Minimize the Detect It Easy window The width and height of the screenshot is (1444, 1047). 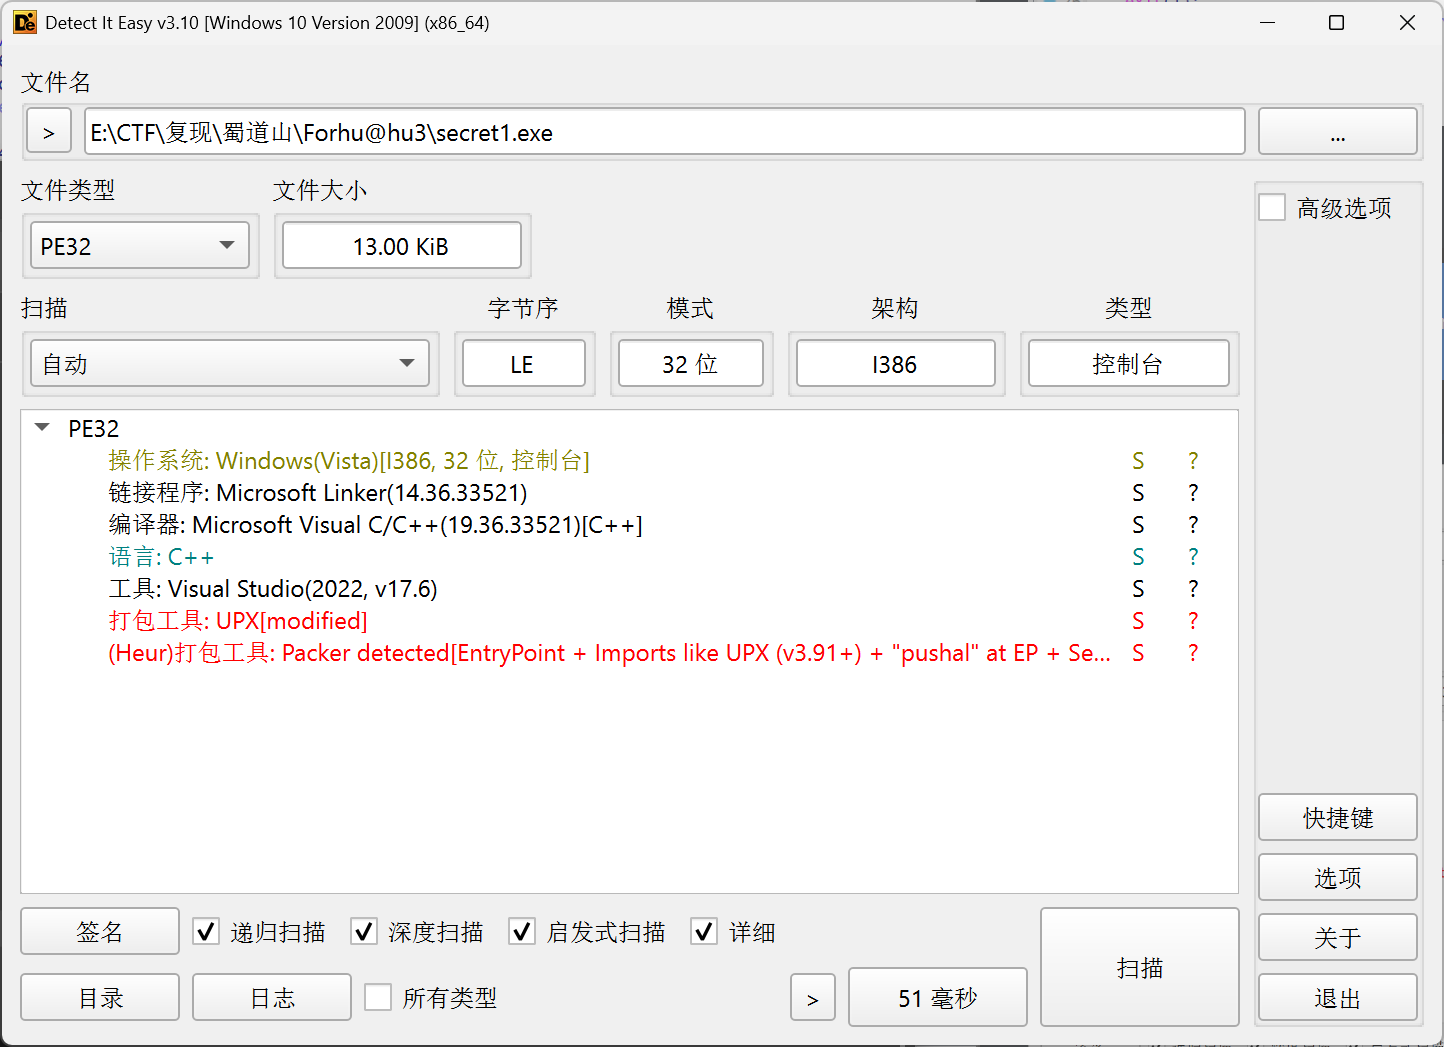(x=1267, y=22)
